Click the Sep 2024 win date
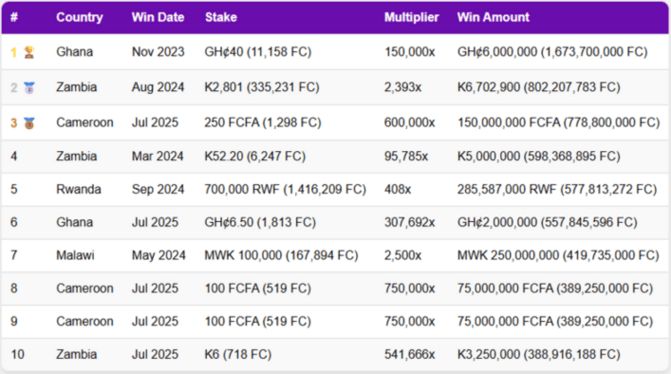Screen dimensions: 671x374 pos(158,189)
